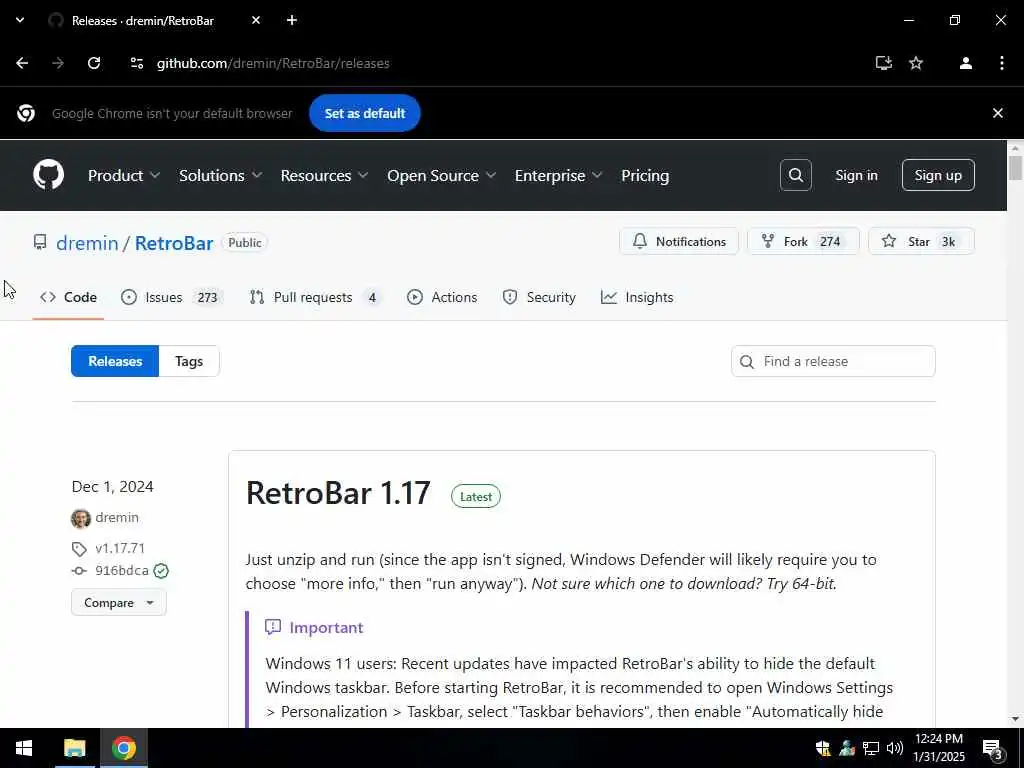Close the Releases dremin/RetroBar tab
The height and width of the screenshot is (768, 1024).
(256, 20)
